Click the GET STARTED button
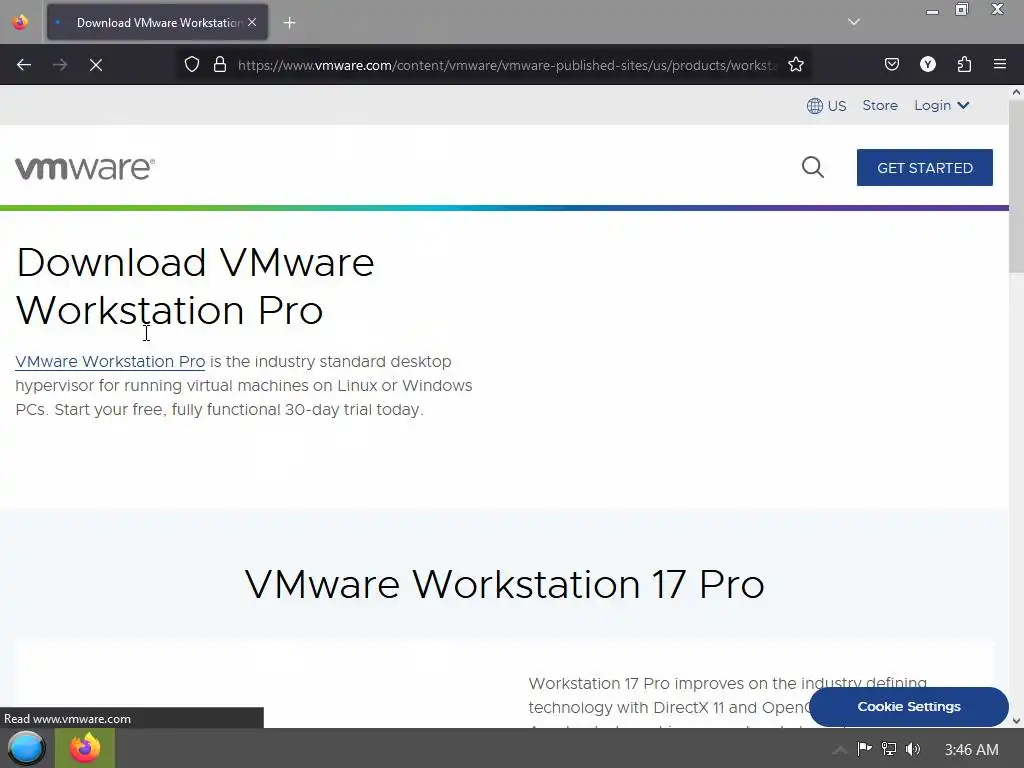This screenshot has height=768, width=1024. (x=925, y=168)
